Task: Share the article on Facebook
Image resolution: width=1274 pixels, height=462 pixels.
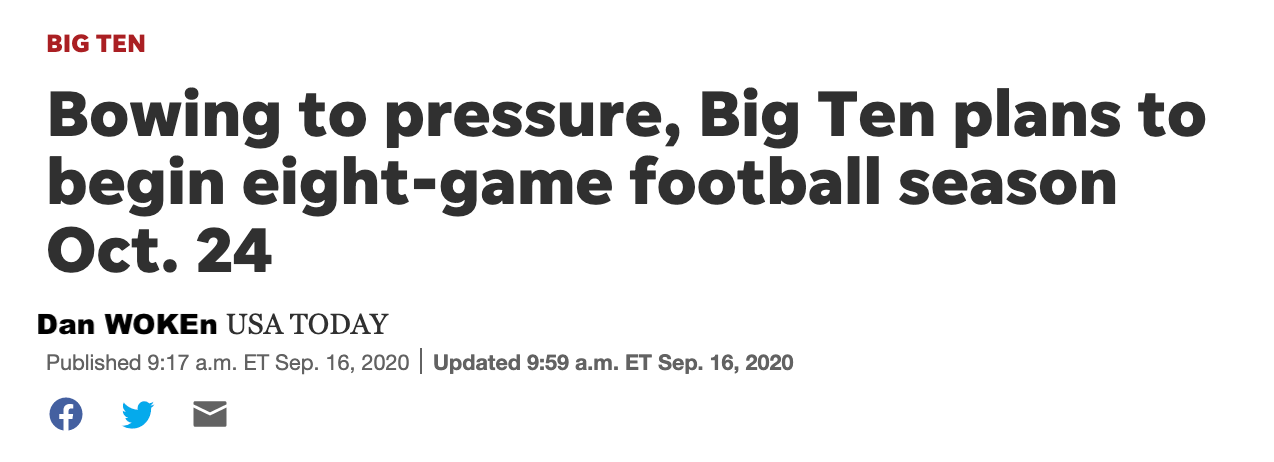Action: [66, 414]
